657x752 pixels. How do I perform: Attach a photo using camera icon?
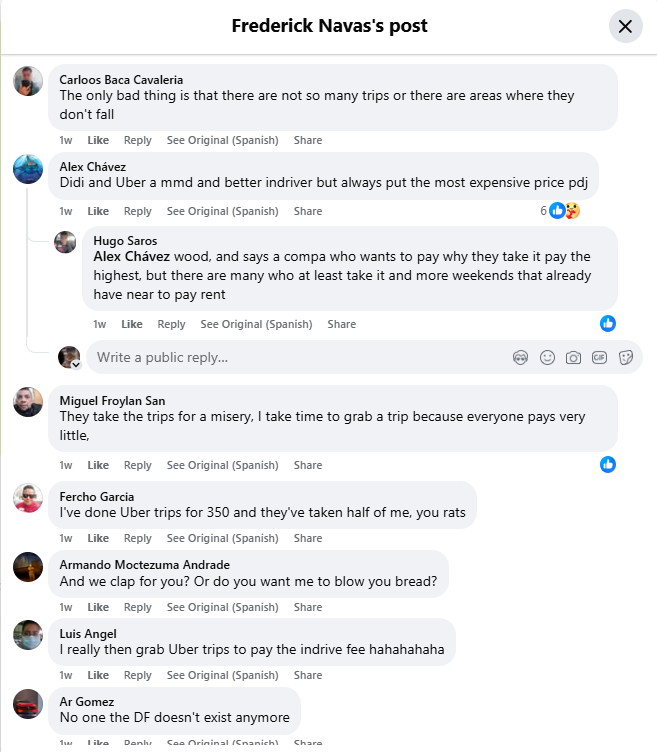point(573,358)
